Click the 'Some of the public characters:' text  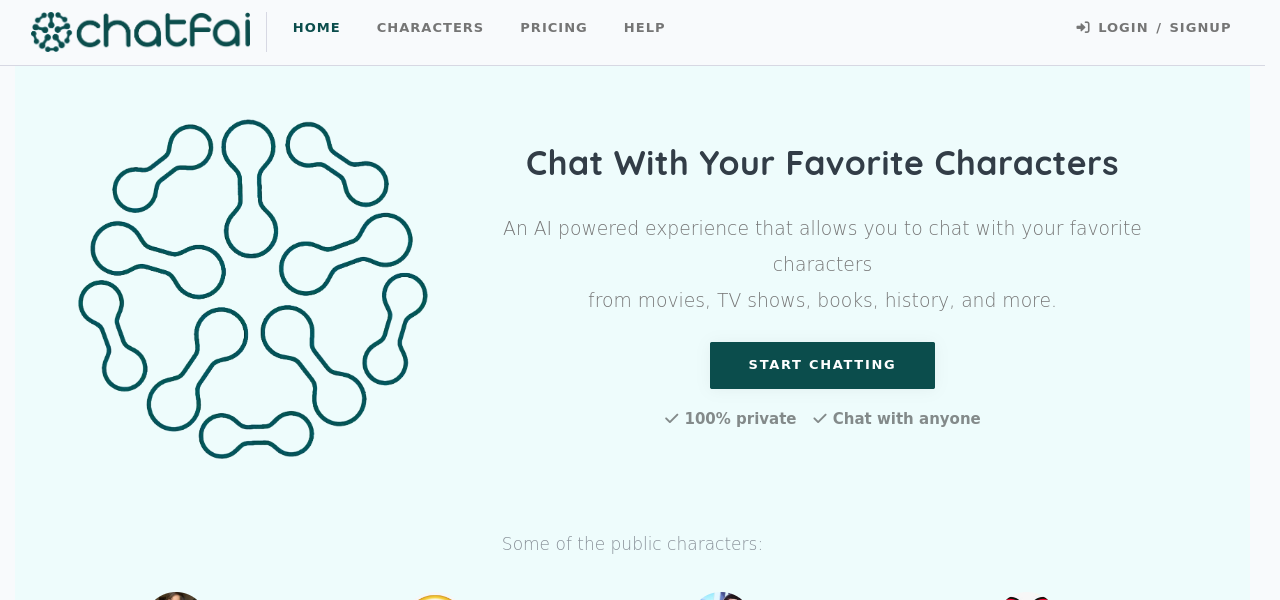[632, 544]
